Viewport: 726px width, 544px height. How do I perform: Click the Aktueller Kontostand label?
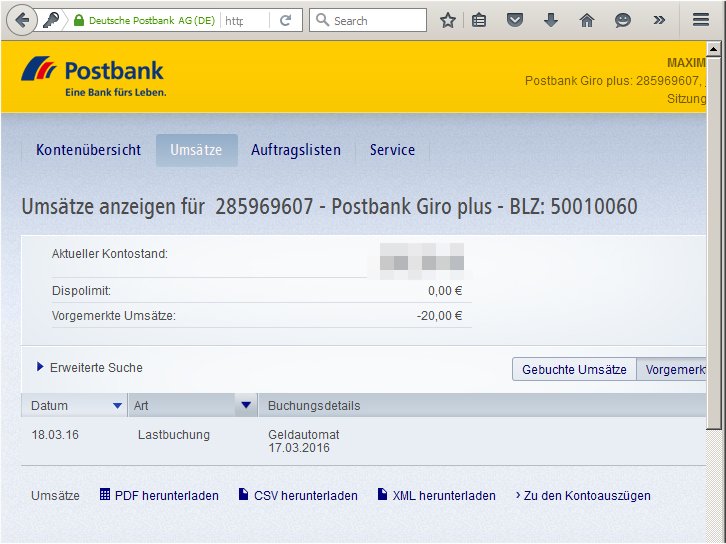coord(110,254)
